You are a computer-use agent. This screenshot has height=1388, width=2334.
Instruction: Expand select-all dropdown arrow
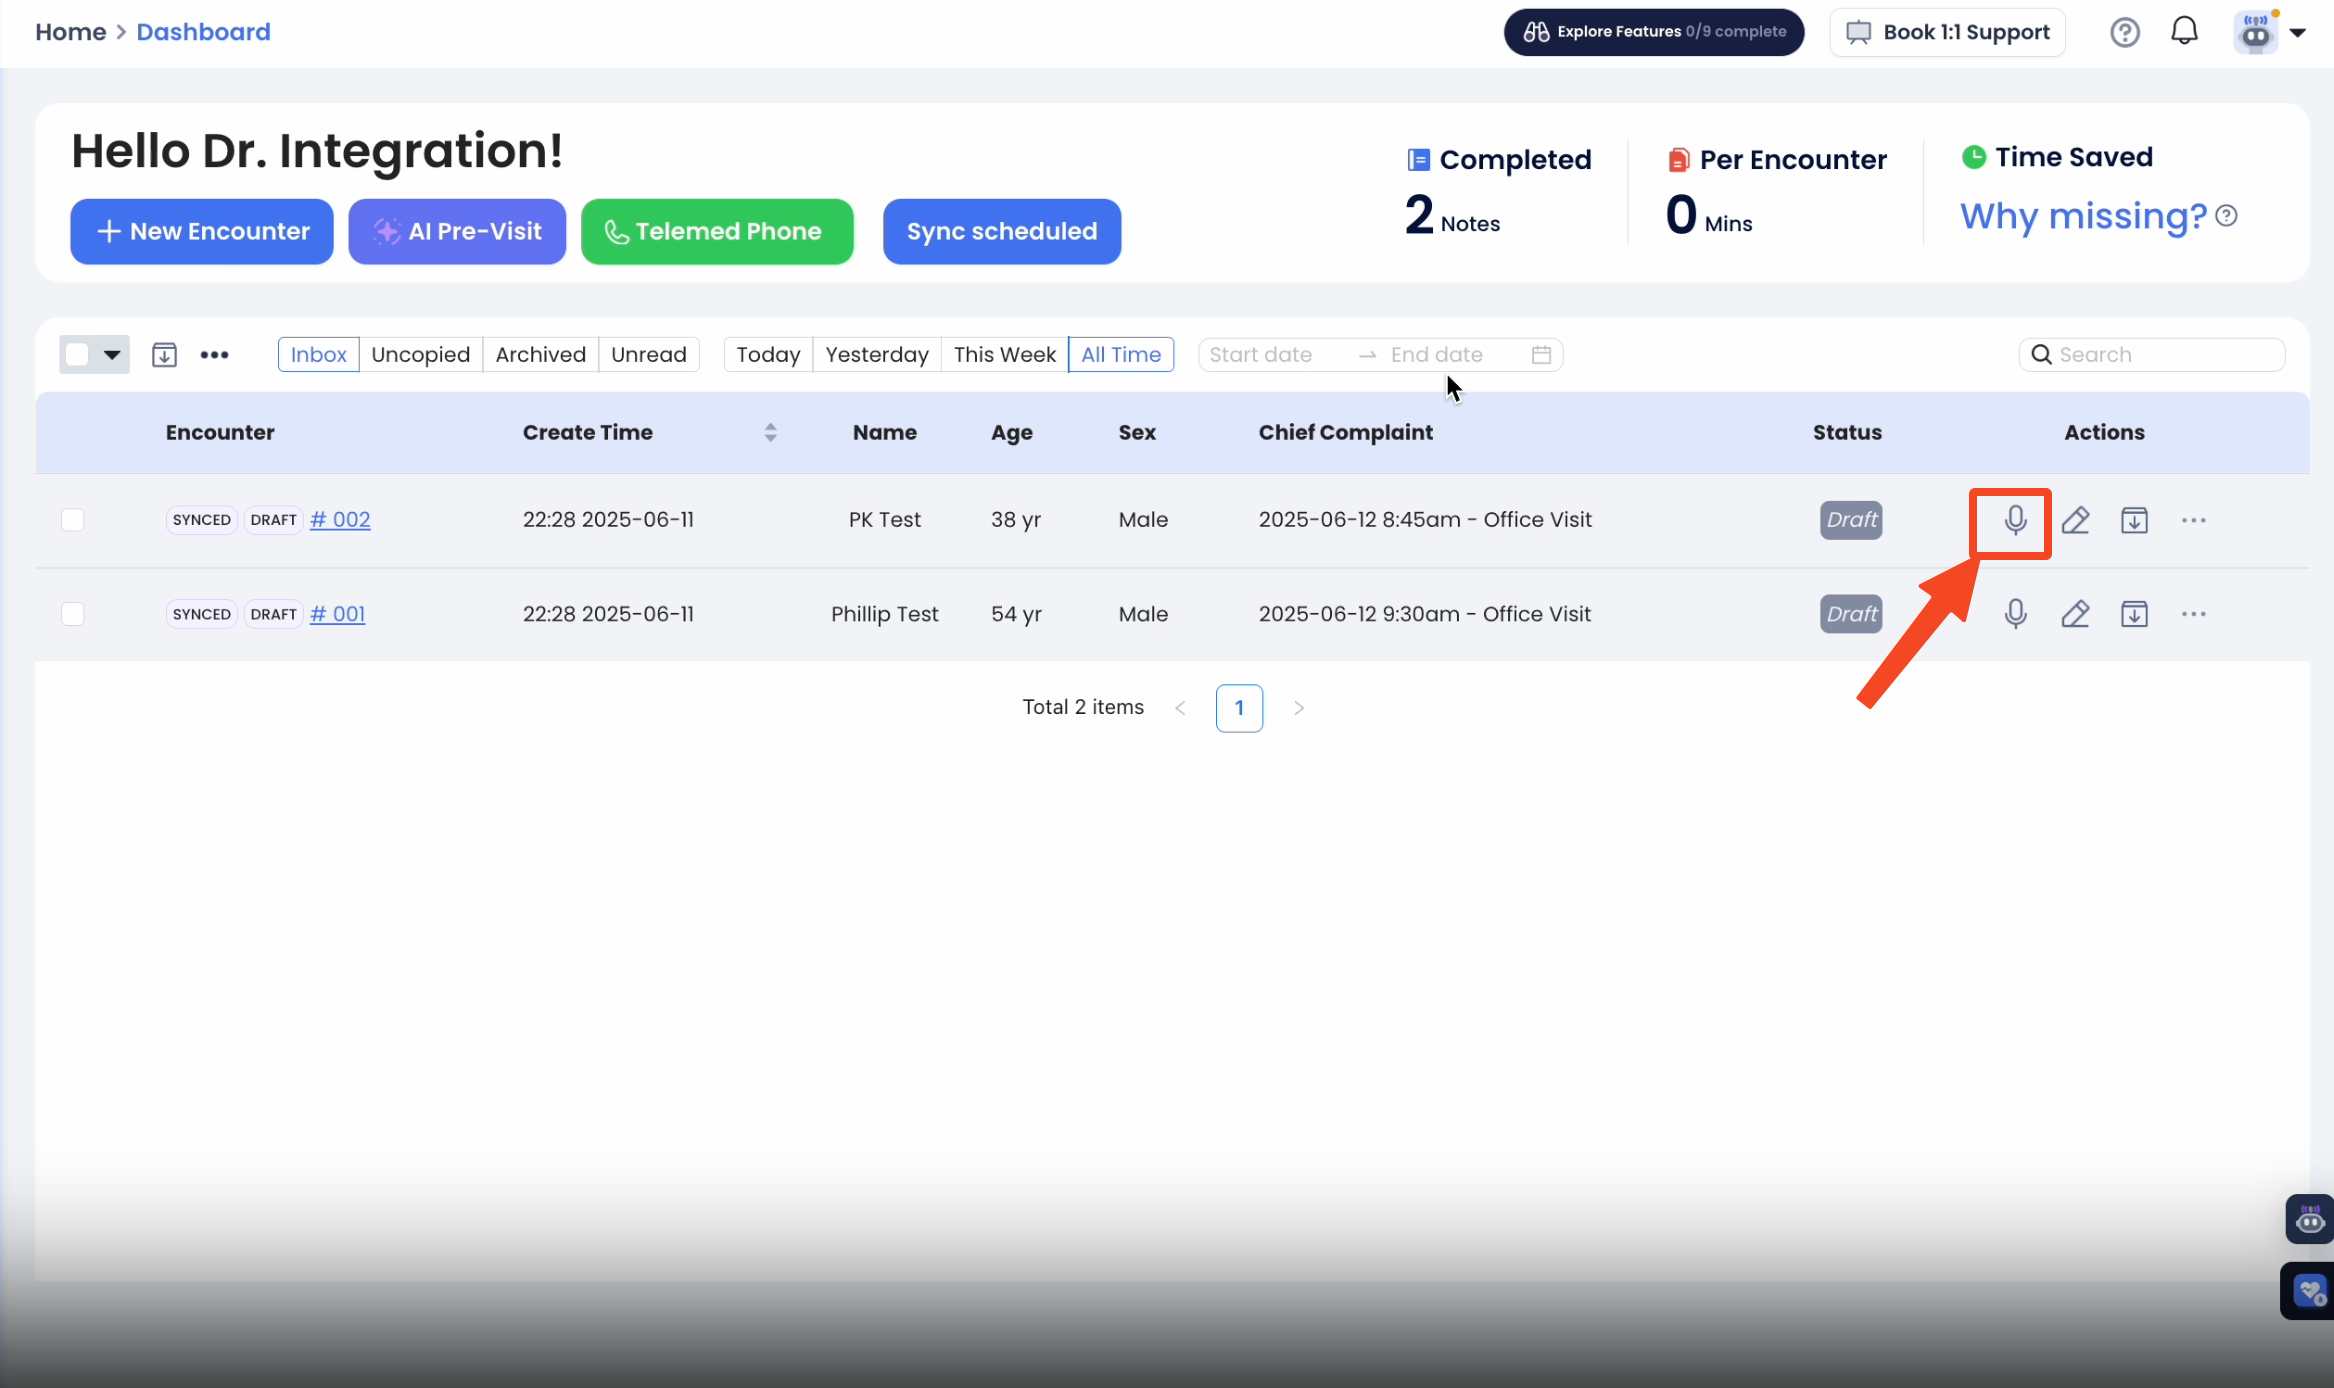[x=112, y=355]
